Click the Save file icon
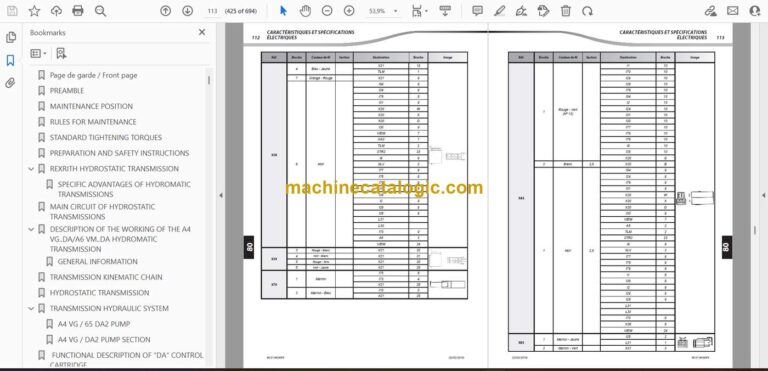Screen dimensions: 768x371 pyautogui.click(x=12, y=11)
